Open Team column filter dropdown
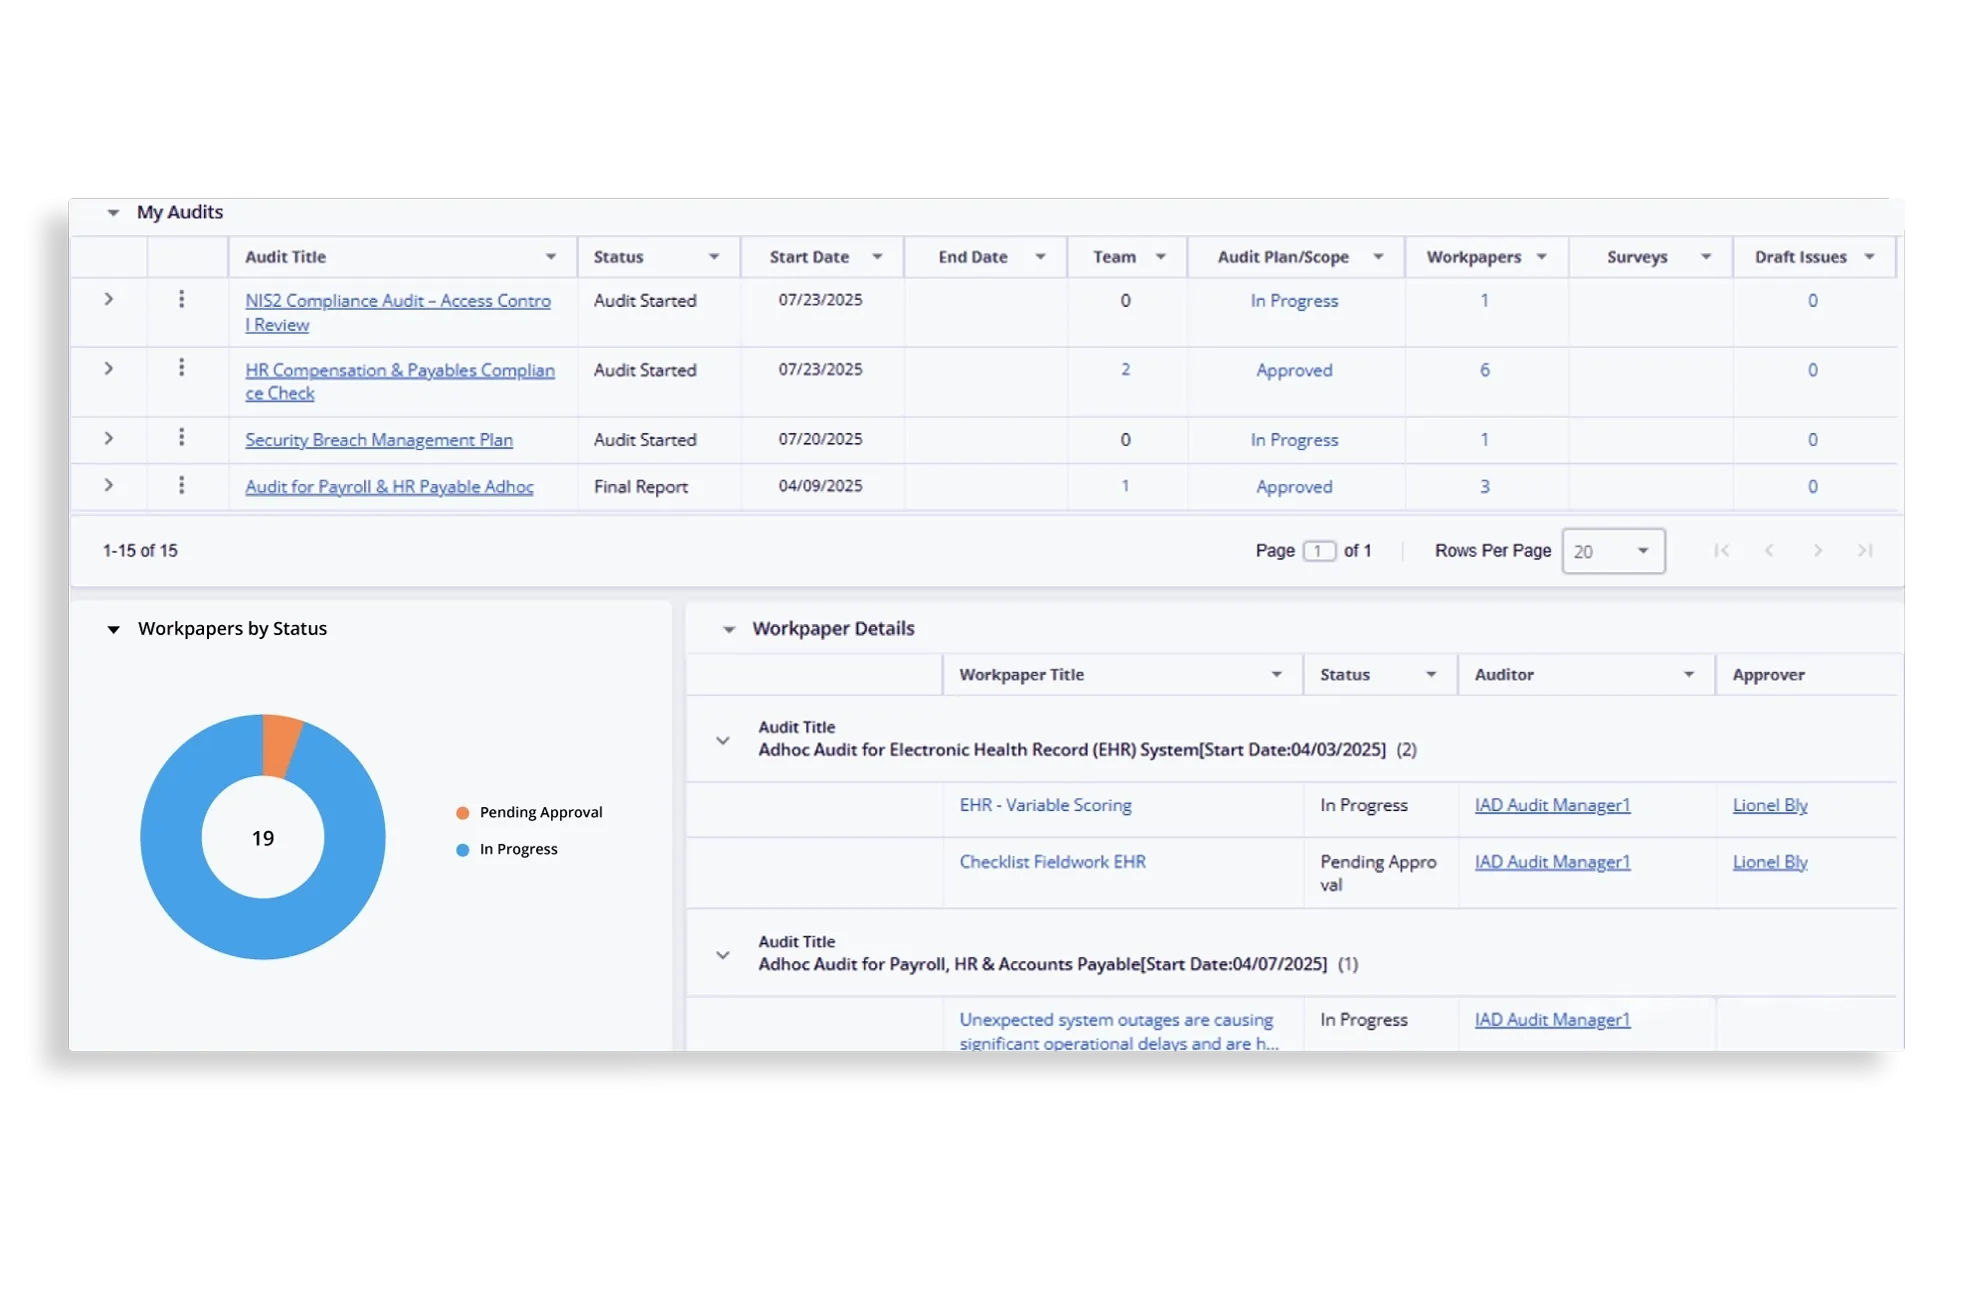This screenshot has height=1313, width=1975. (1161, 257)
